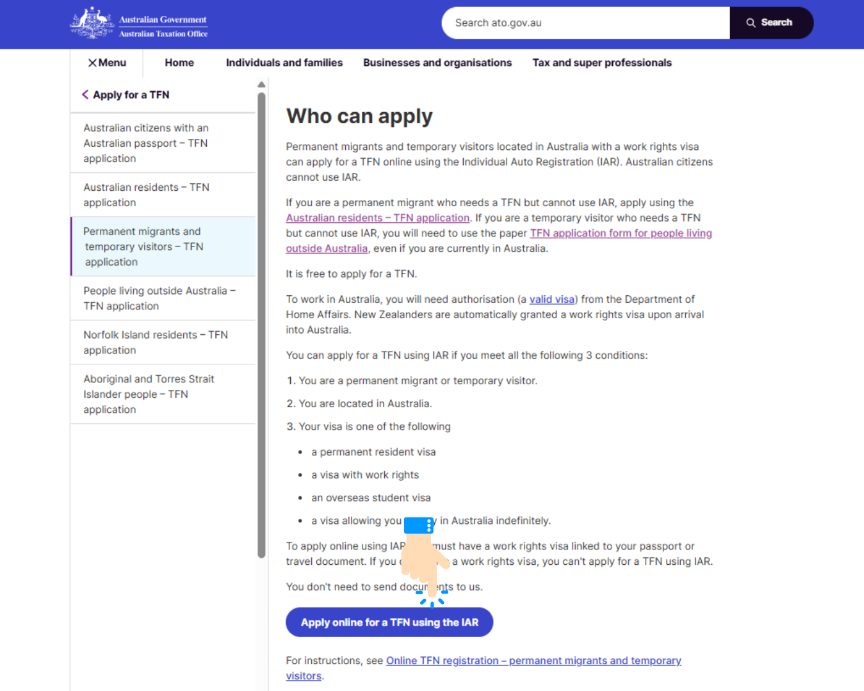Click the Search button with magnifier icon
The width and height of the screenshot is (864, 691).
[770, 23]
